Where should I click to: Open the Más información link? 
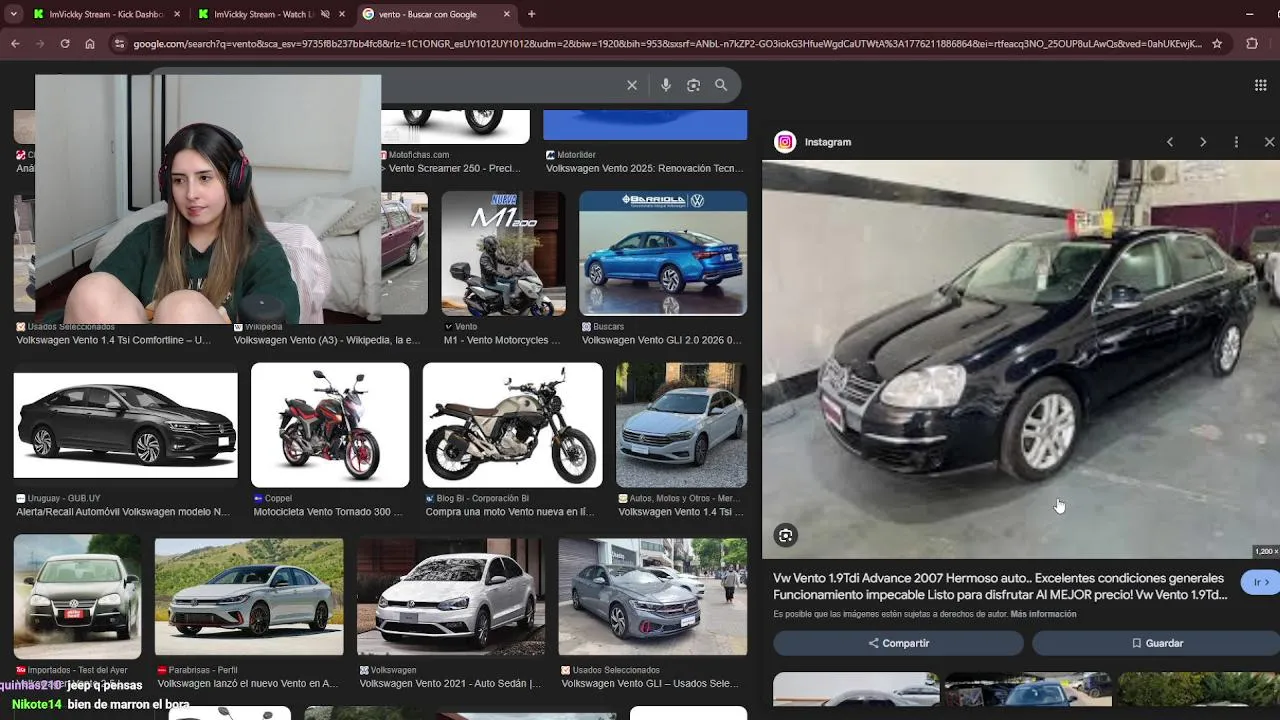pyautogui.click(x=1043, y=614)
